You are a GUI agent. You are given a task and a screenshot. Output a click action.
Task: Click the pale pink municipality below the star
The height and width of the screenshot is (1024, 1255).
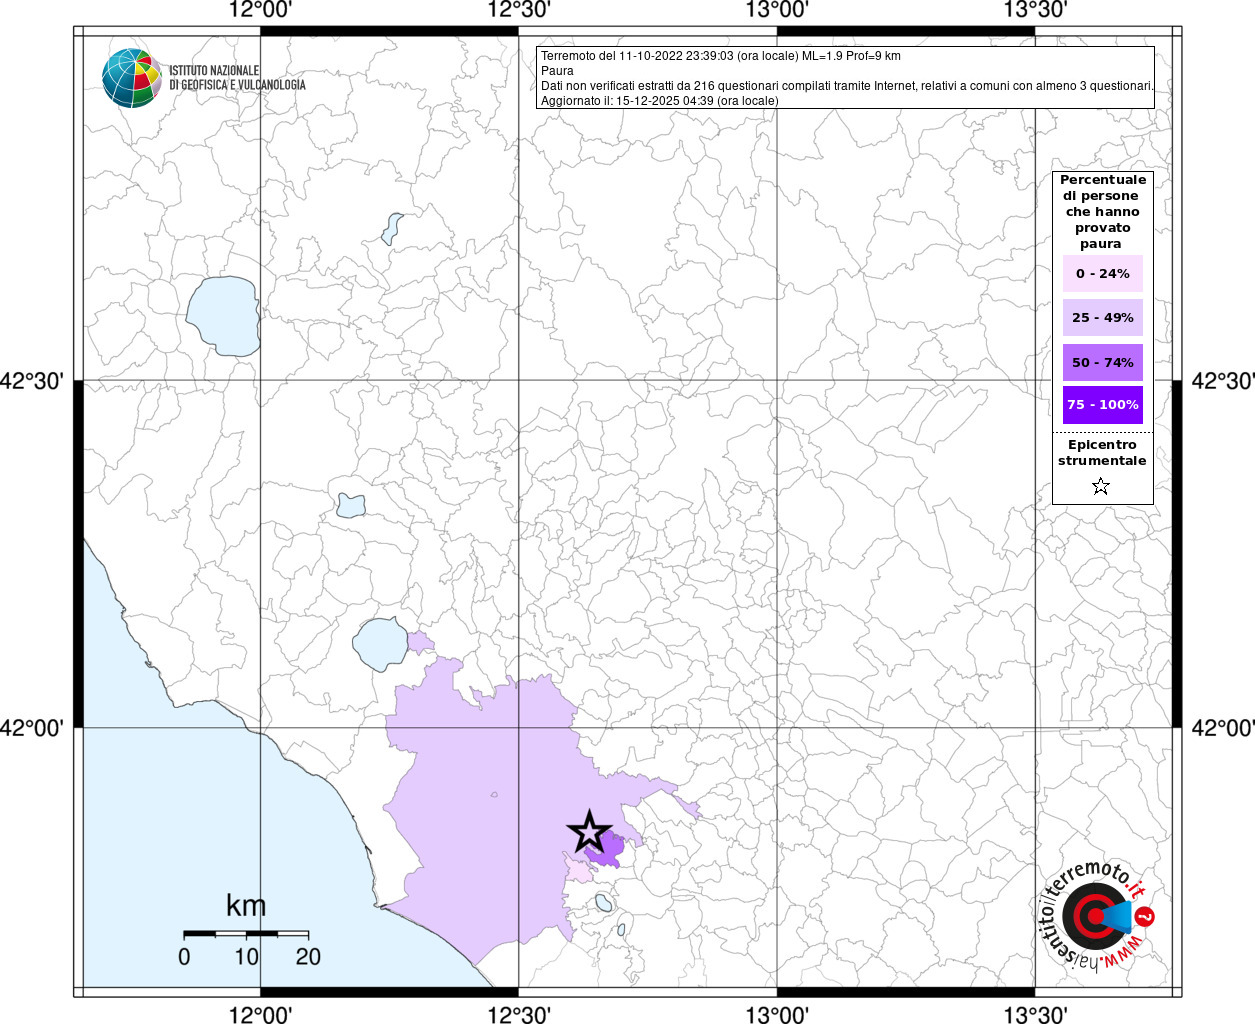point(578,869)
